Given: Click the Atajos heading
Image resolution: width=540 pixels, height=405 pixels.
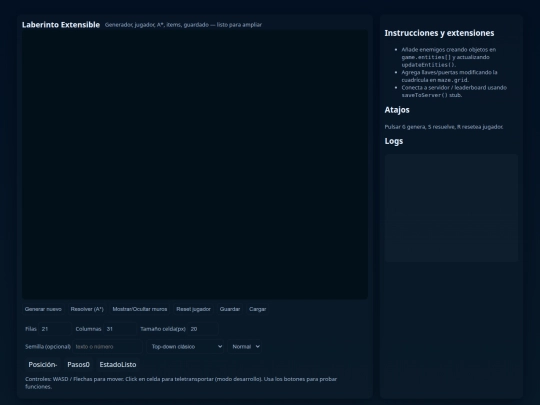Looking at the screenshot, I should pos(397,110).
